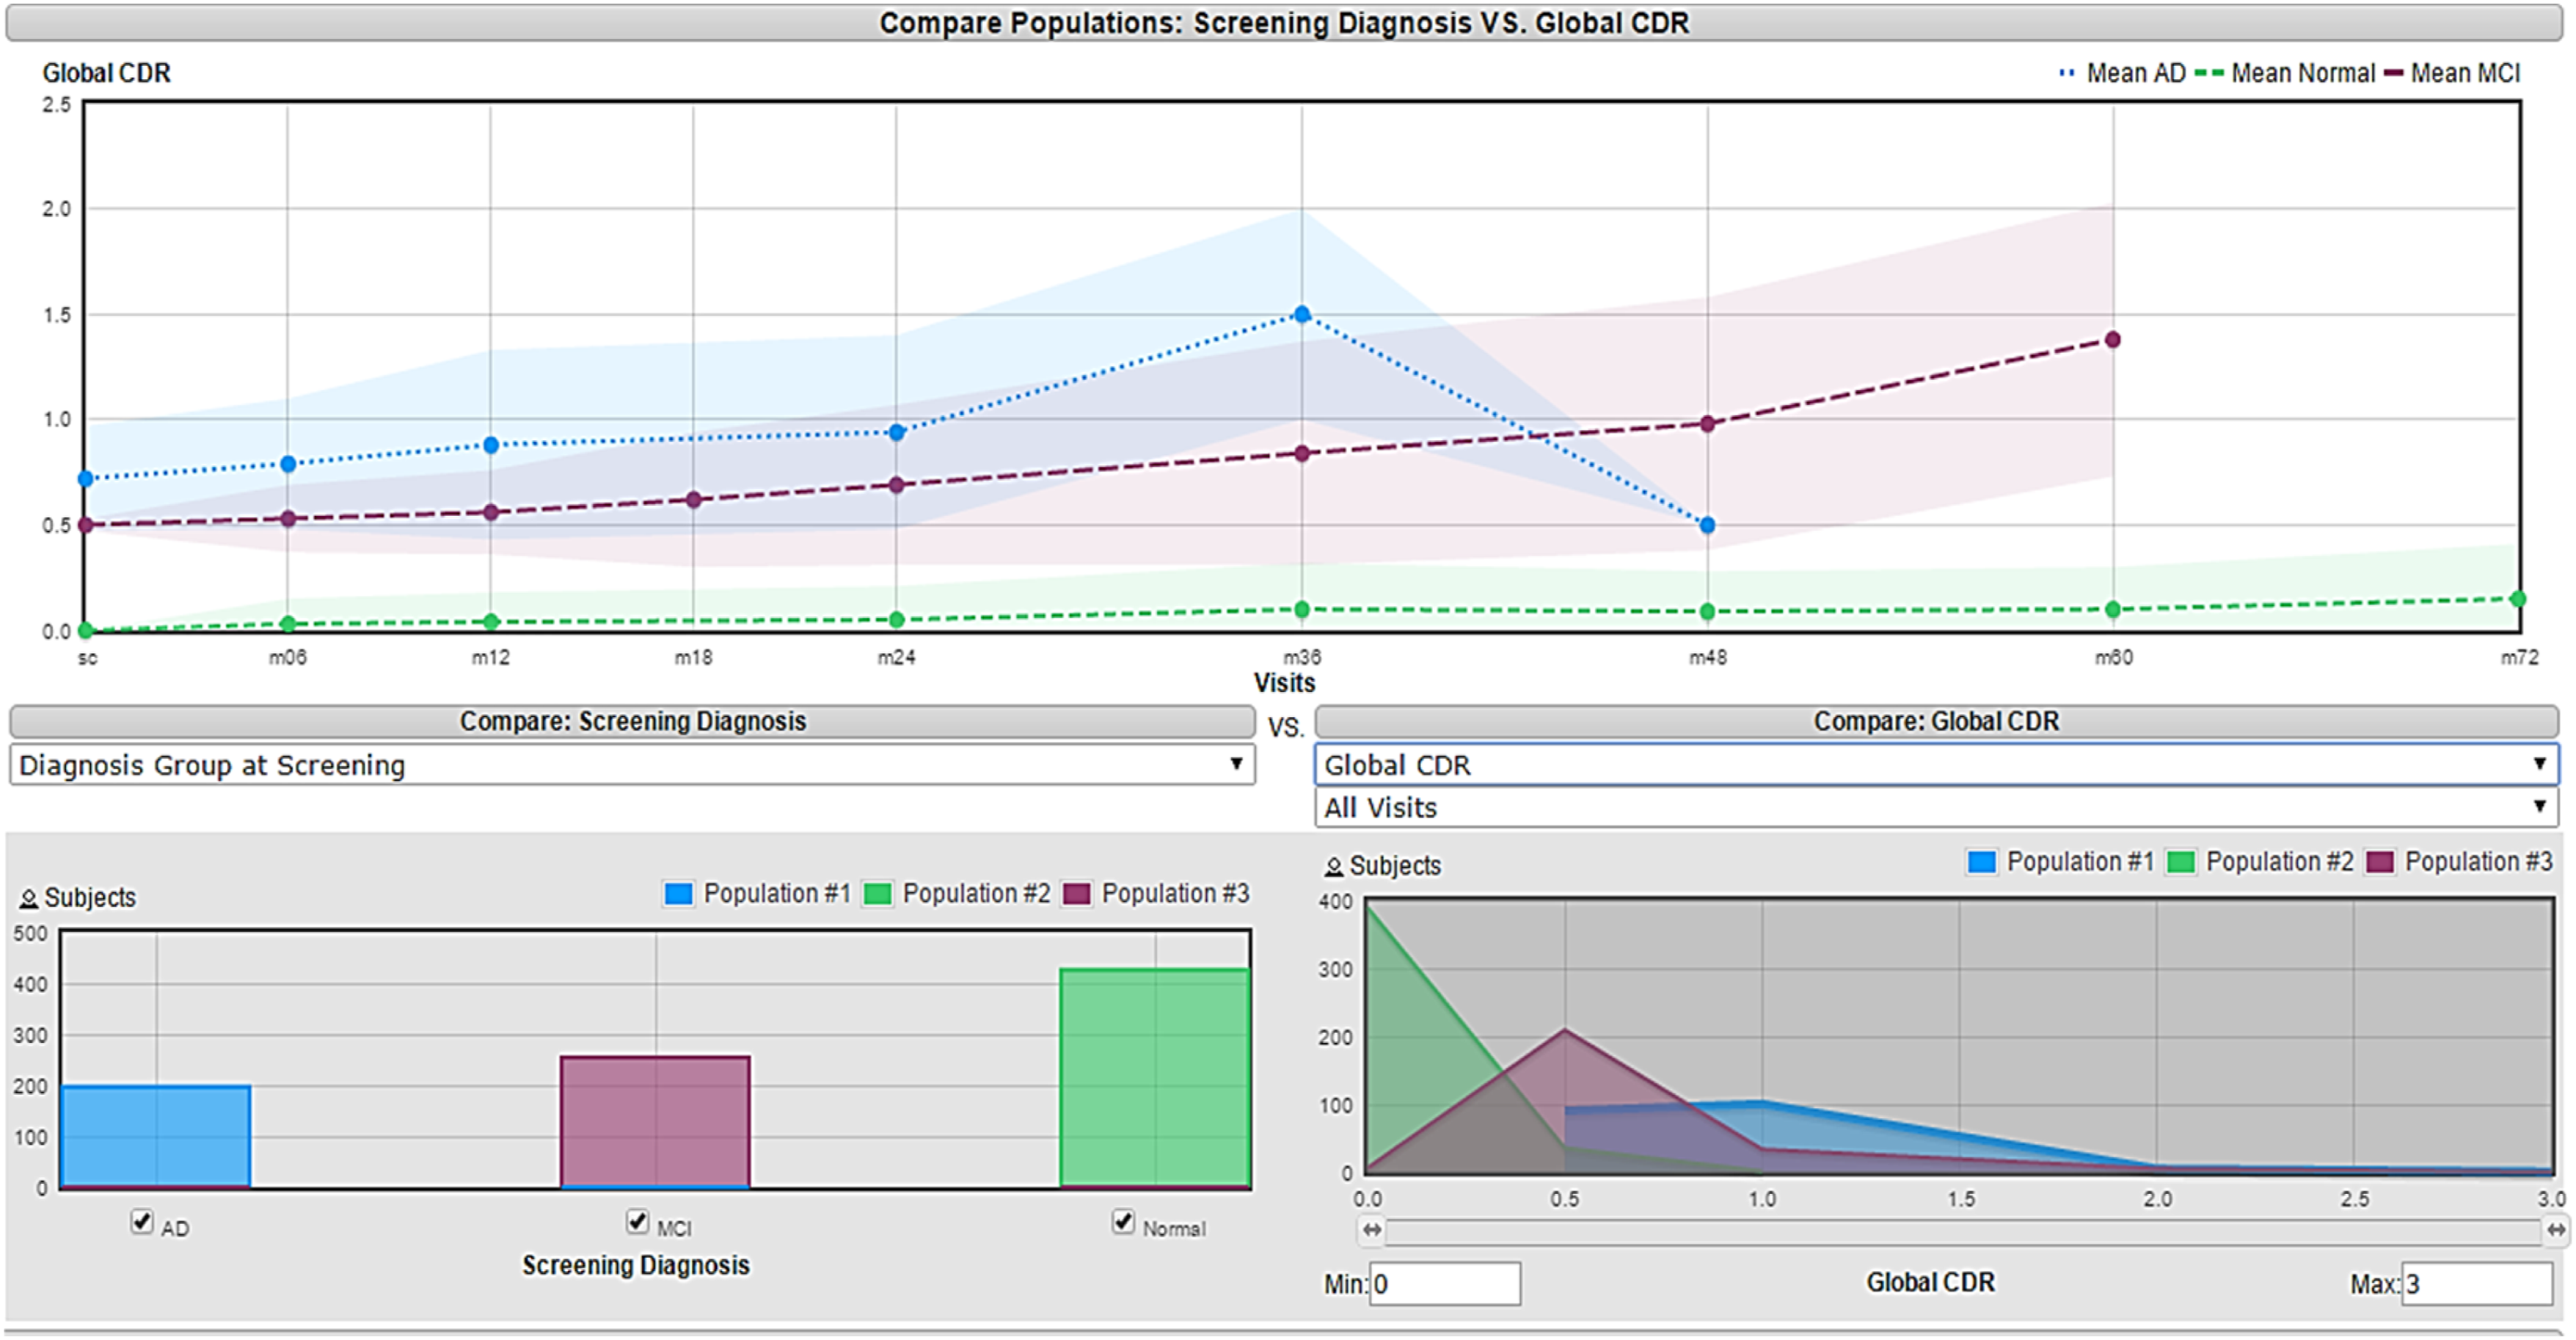Click the Subjects icon above the bar chart
This screenshot has width=2576, height=1340.
[29, 898]
